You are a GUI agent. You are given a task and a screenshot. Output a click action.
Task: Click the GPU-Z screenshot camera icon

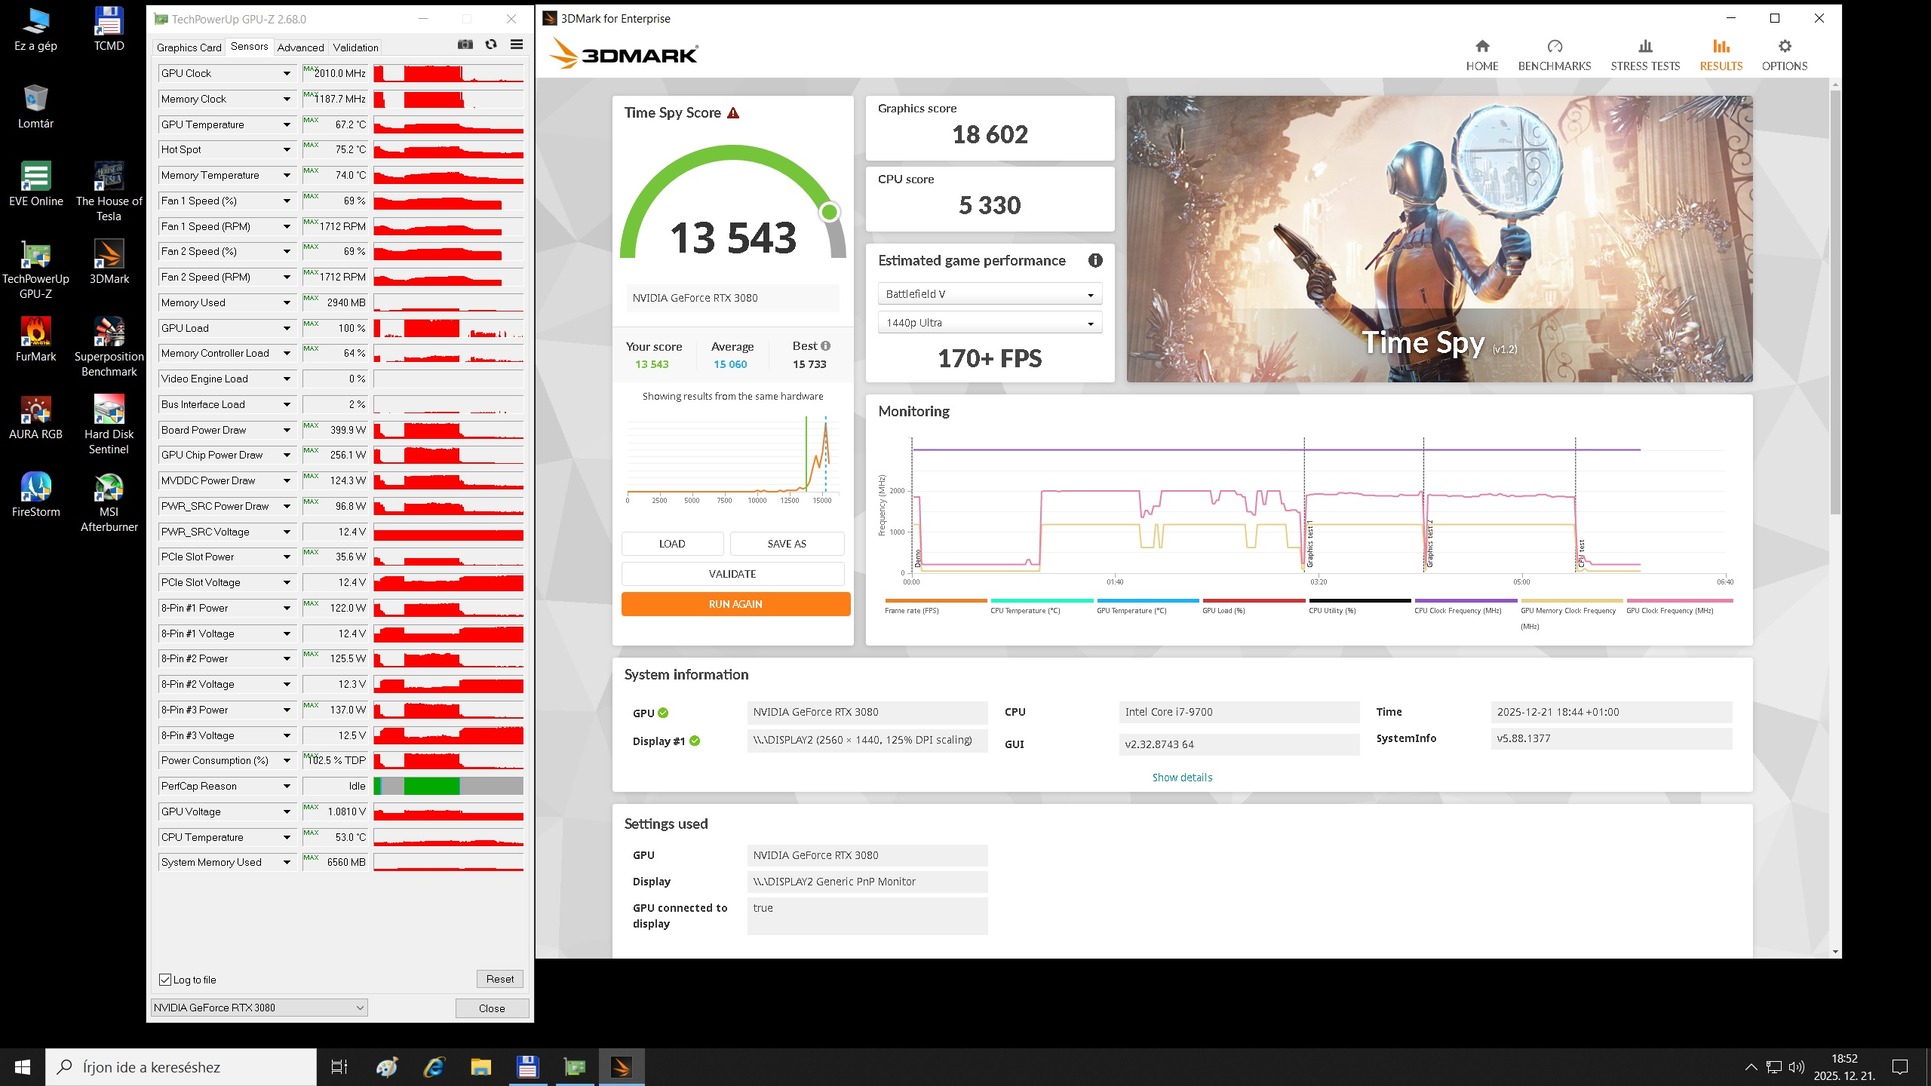pyautogui.click(x=465, y=45)
